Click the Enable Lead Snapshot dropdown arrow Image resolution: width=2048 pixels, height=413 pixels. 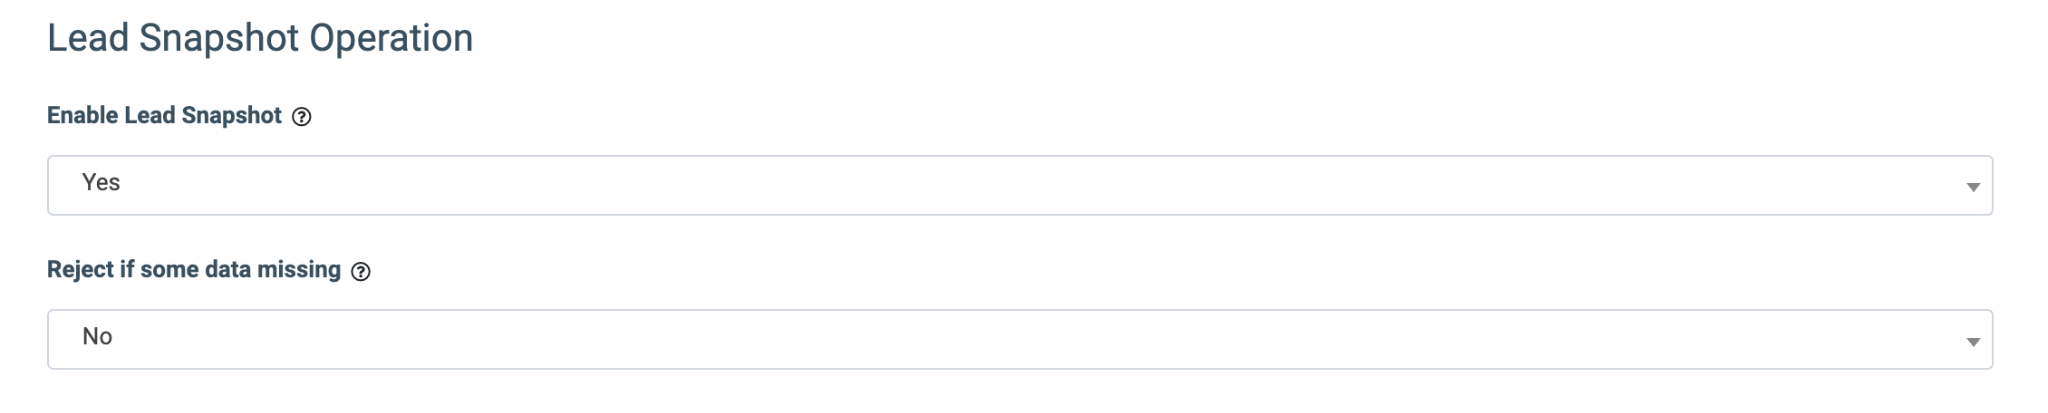click(x=1972, y=187)
